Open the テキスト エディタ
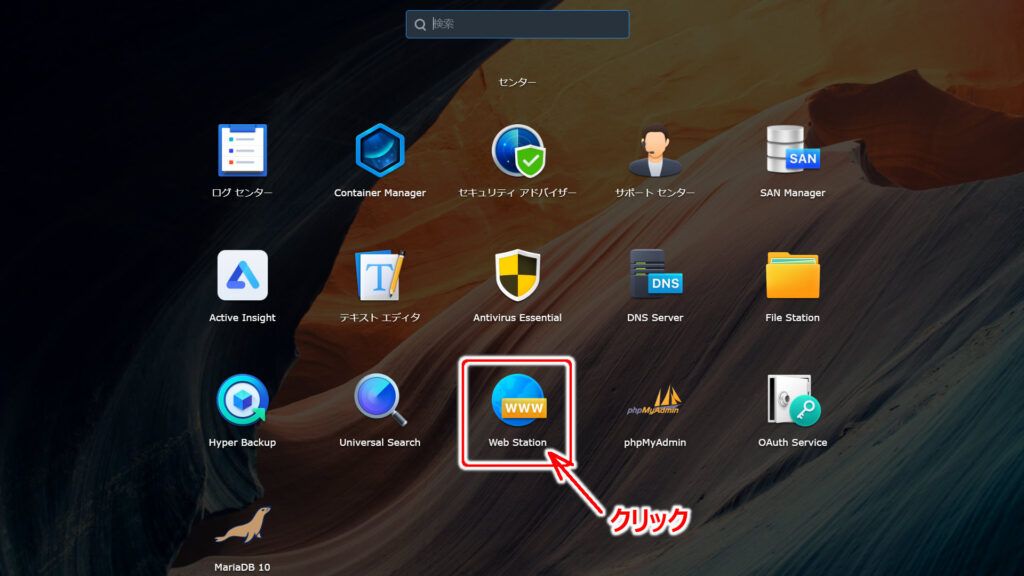The height and width of the screenshot is (576, 1024). (x=379, y=277)
